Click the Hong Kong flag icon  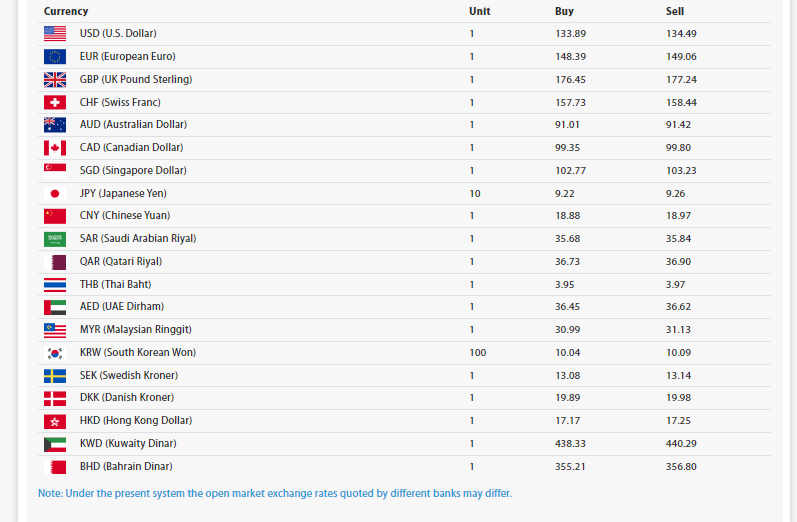click(x=55, y=420)
